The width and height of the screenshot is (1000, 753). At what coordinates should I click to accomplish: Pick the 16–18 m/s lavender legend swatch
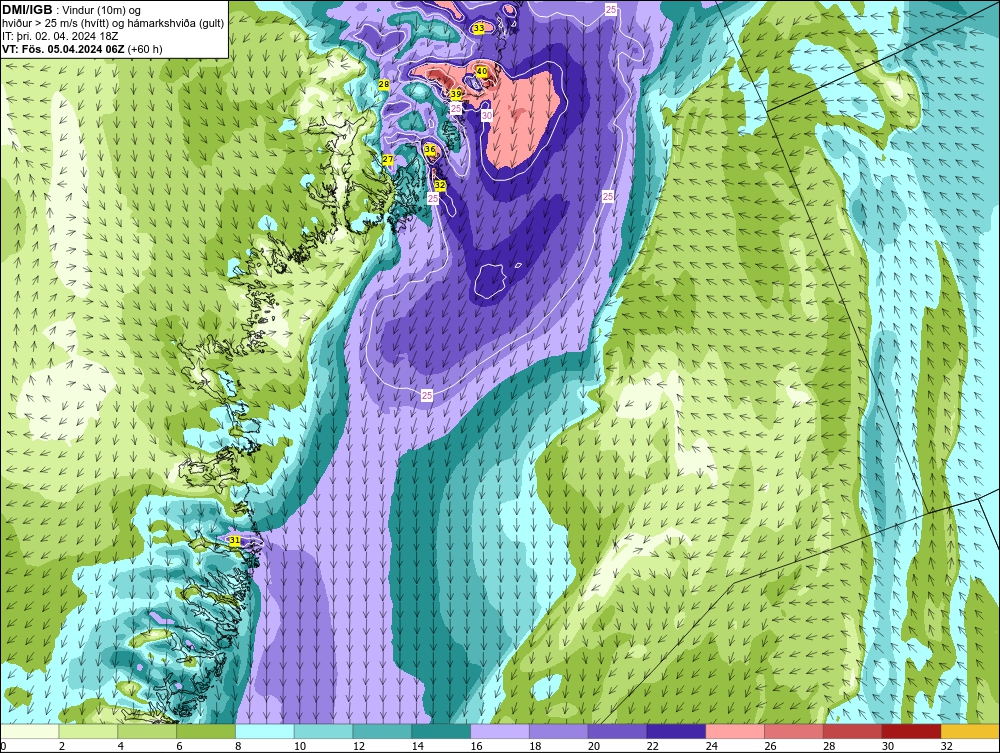(x=500, y=731)
